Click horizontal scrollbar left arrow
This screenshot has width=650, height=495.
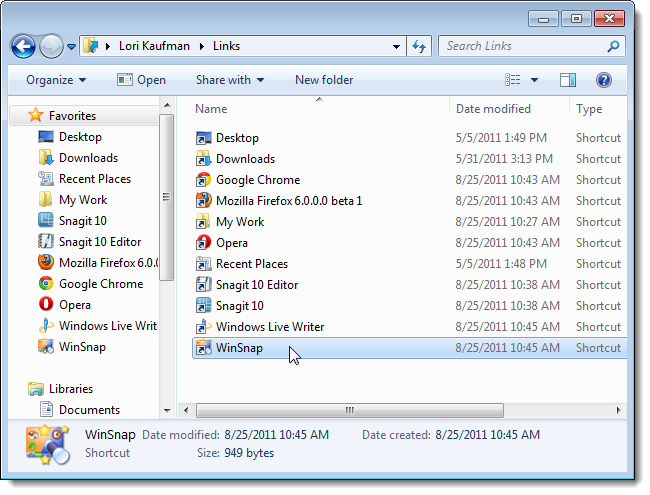[186, 410]
